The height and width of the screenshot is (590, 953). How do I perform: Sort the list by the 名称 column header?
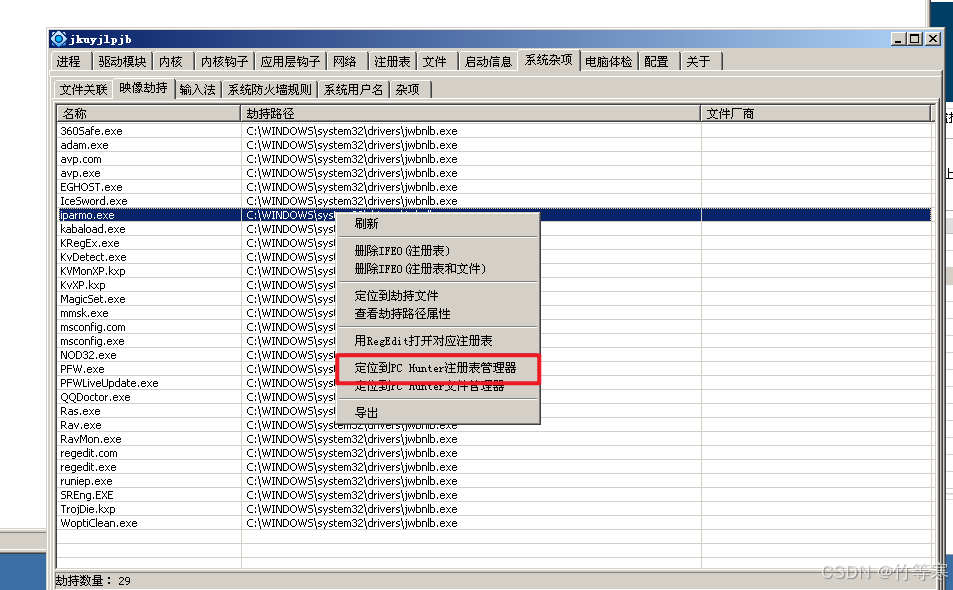click(x=148, y=114)
